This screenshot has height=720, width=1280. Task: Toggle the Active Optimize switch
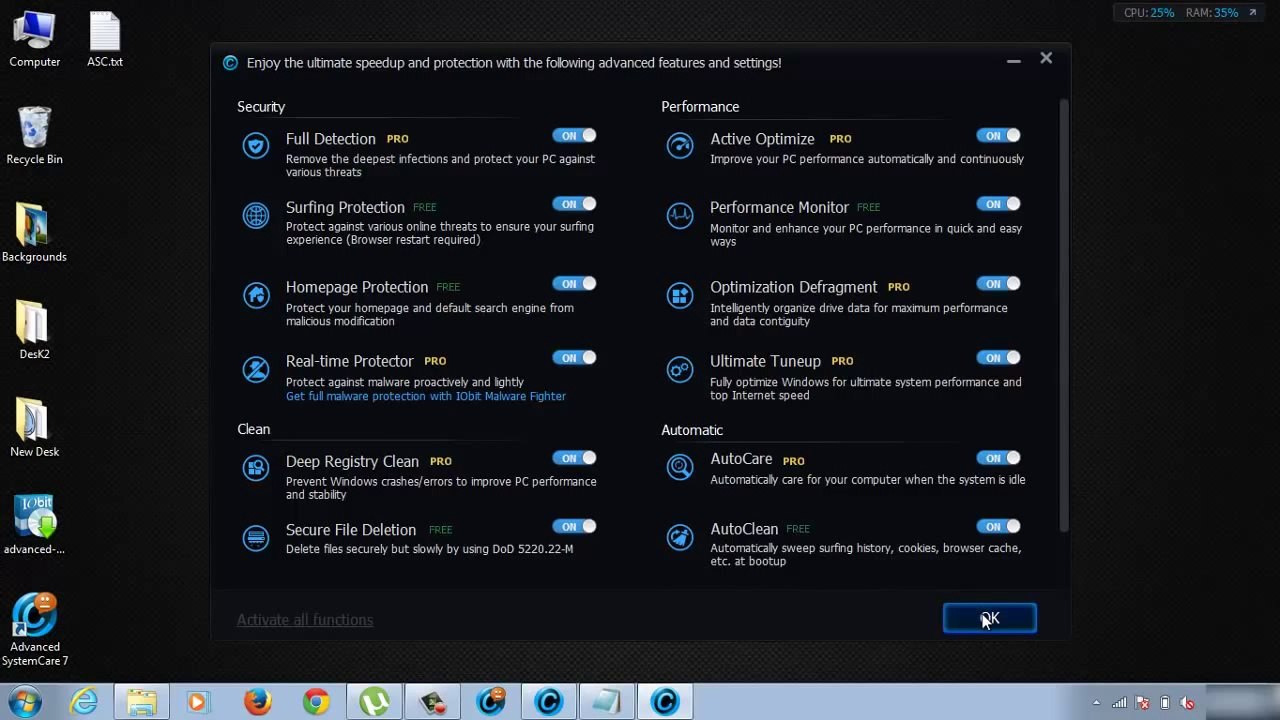pos(998,136)
